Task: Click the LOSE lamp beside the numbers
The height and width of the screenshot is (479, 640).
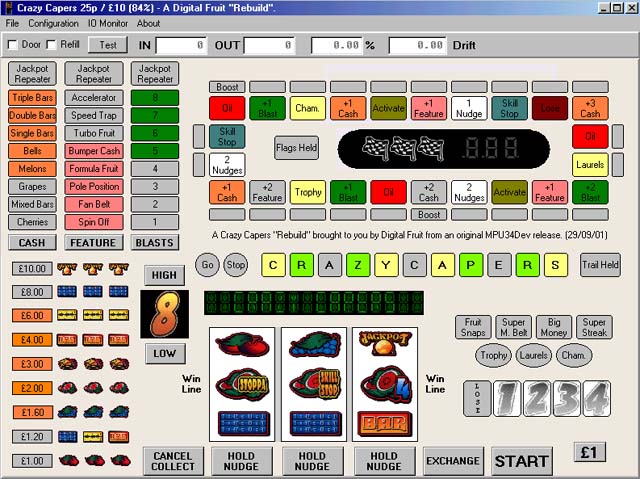Action: tap(477, 398)
